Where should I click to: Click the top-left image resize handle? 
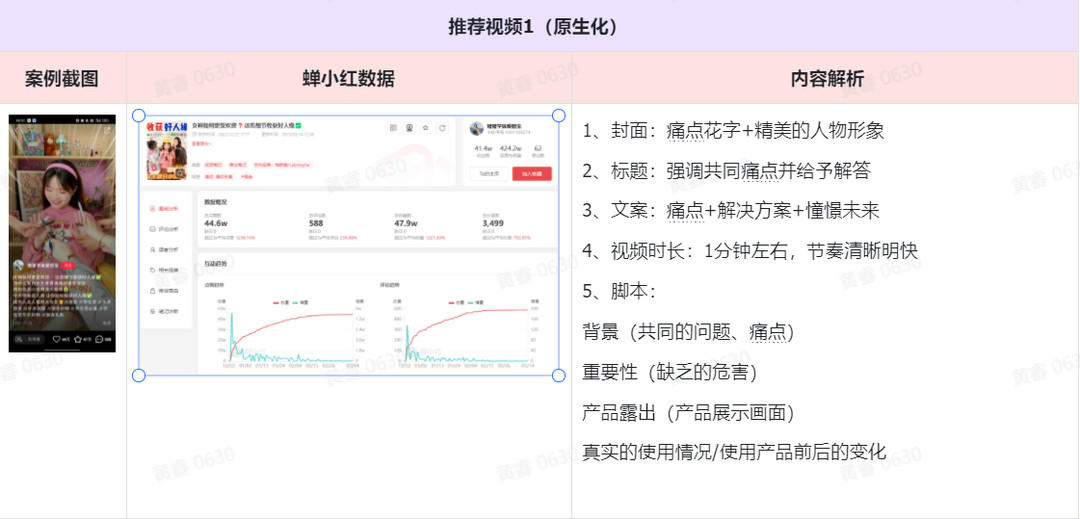pos(139,116)
